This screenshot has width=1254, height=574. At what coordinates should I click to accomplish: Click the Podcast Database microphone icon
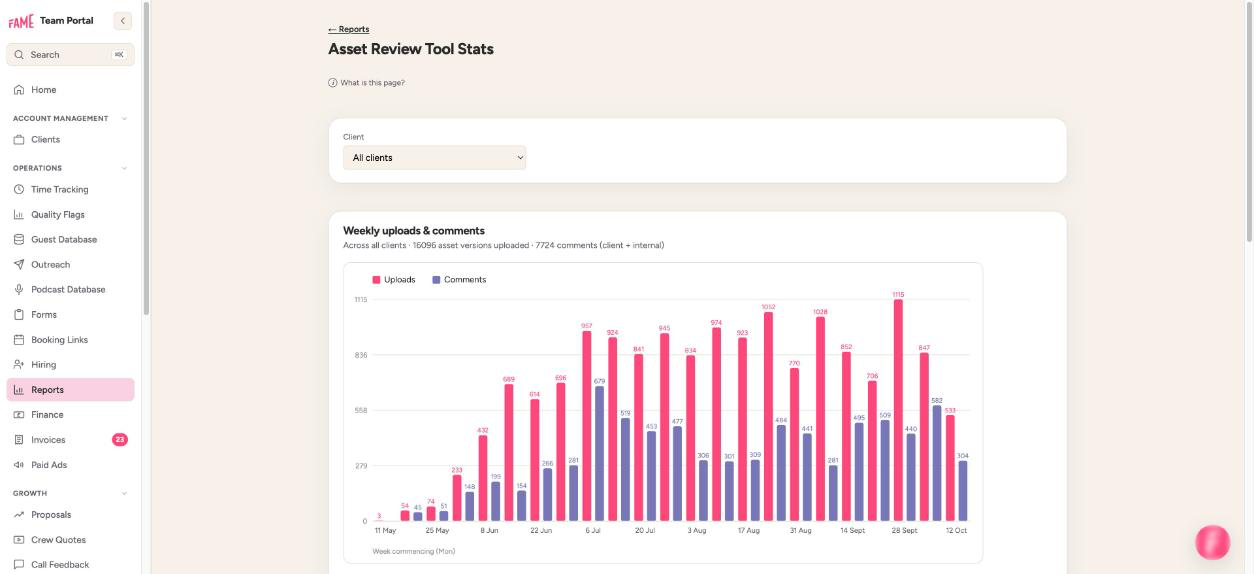19,290
